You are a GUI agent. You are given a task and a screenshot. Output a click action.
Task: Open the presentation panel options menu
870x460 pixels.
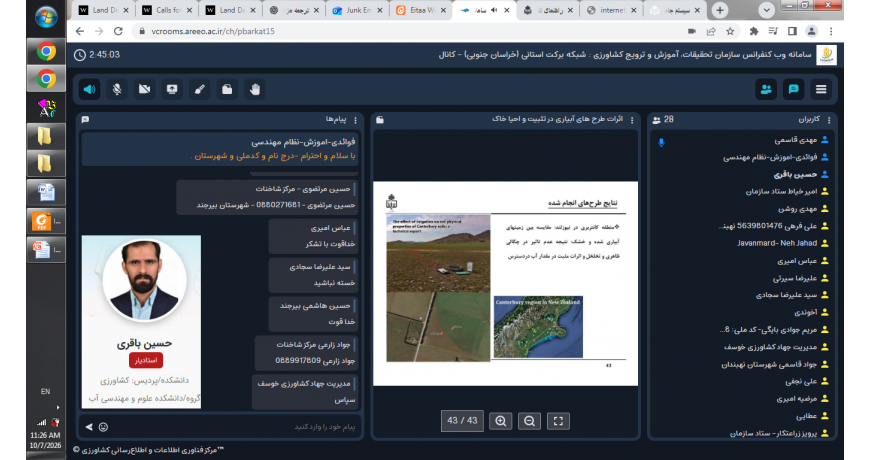tap(632, 120)
